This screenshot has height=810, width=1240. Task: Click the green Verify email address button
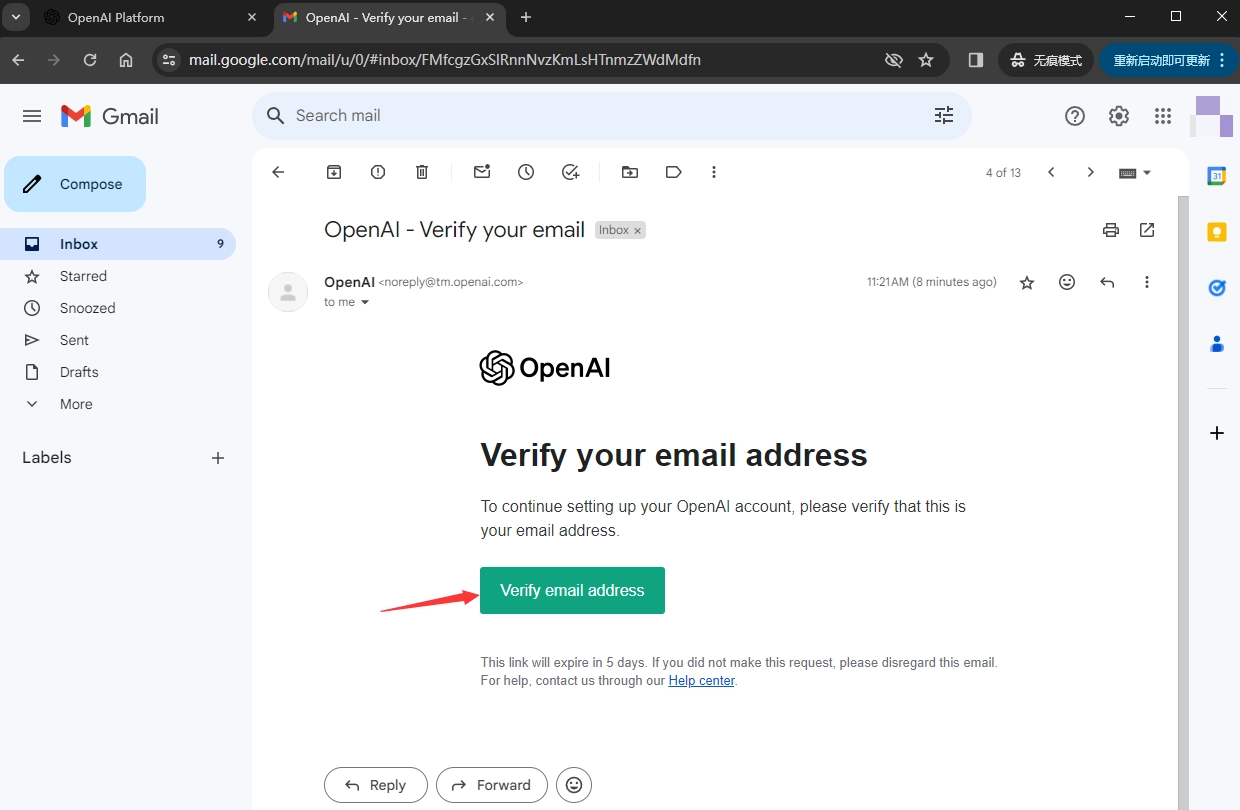[x=572, y=590]
